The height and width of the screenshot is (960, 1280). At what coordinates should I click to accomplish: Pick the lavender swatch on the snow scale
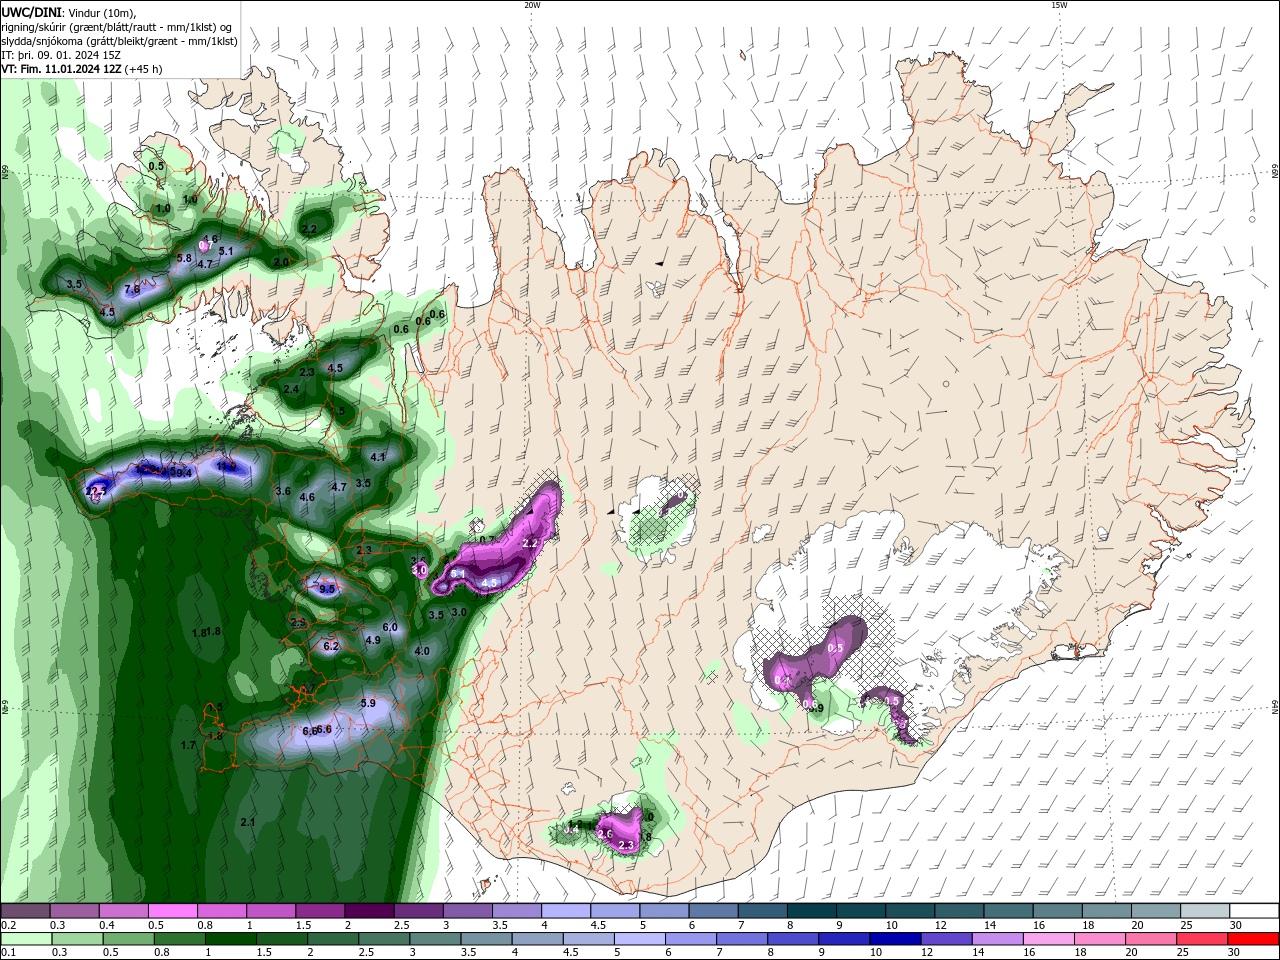[566, 910]
